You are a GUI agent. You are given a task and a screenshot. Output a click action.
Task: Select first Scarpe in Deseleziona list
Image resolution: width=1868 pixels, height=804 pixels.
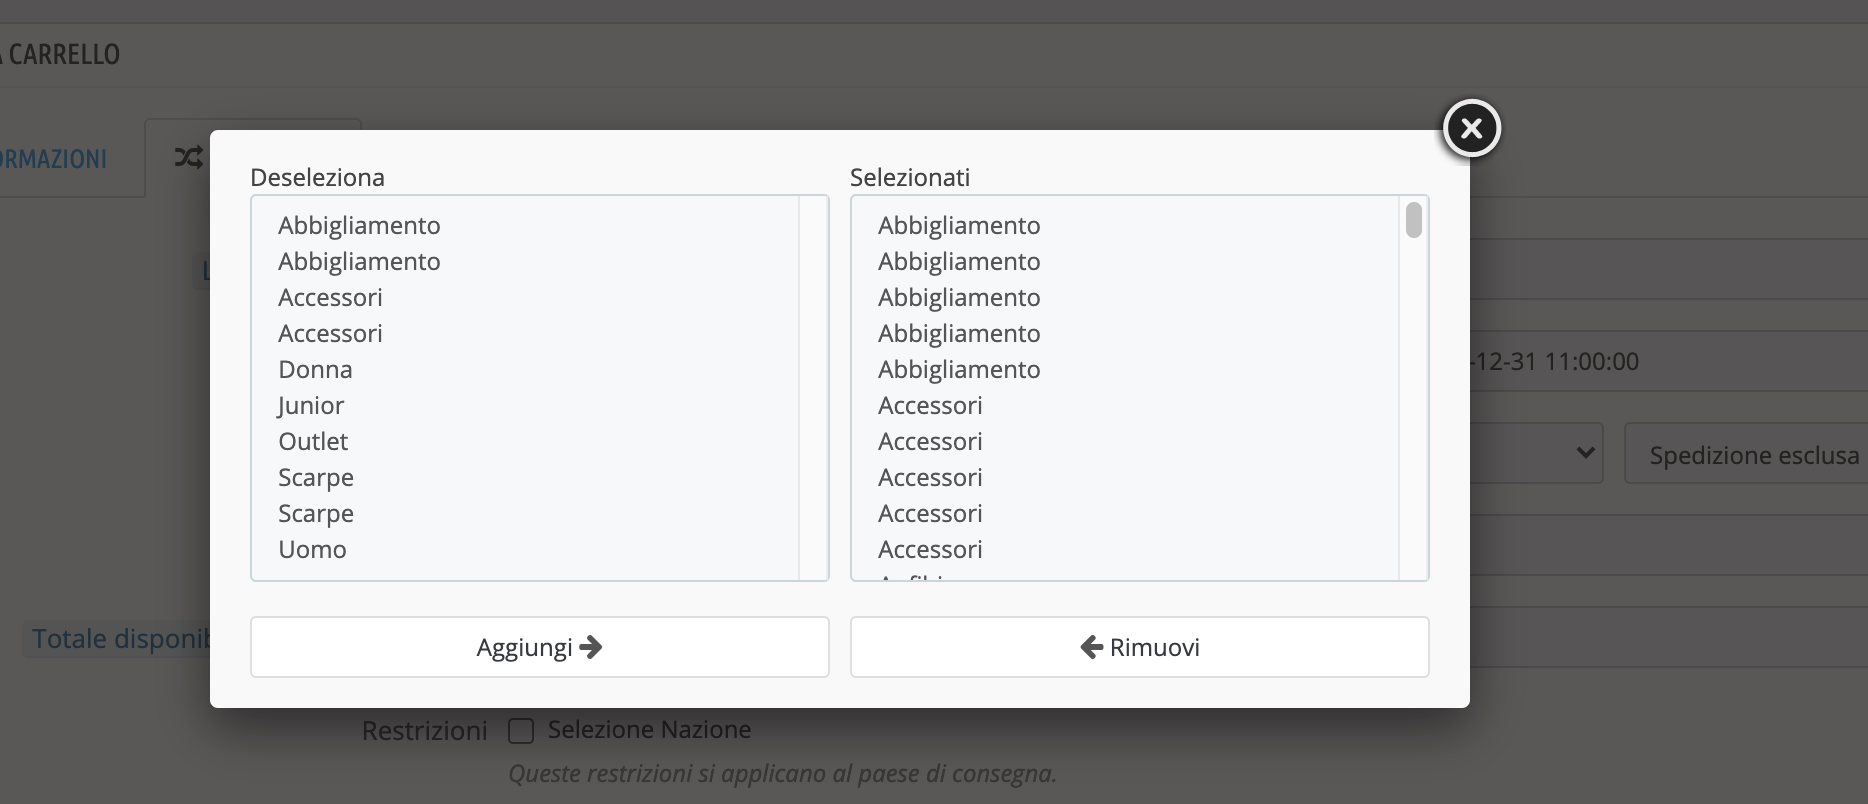[316, 478]
